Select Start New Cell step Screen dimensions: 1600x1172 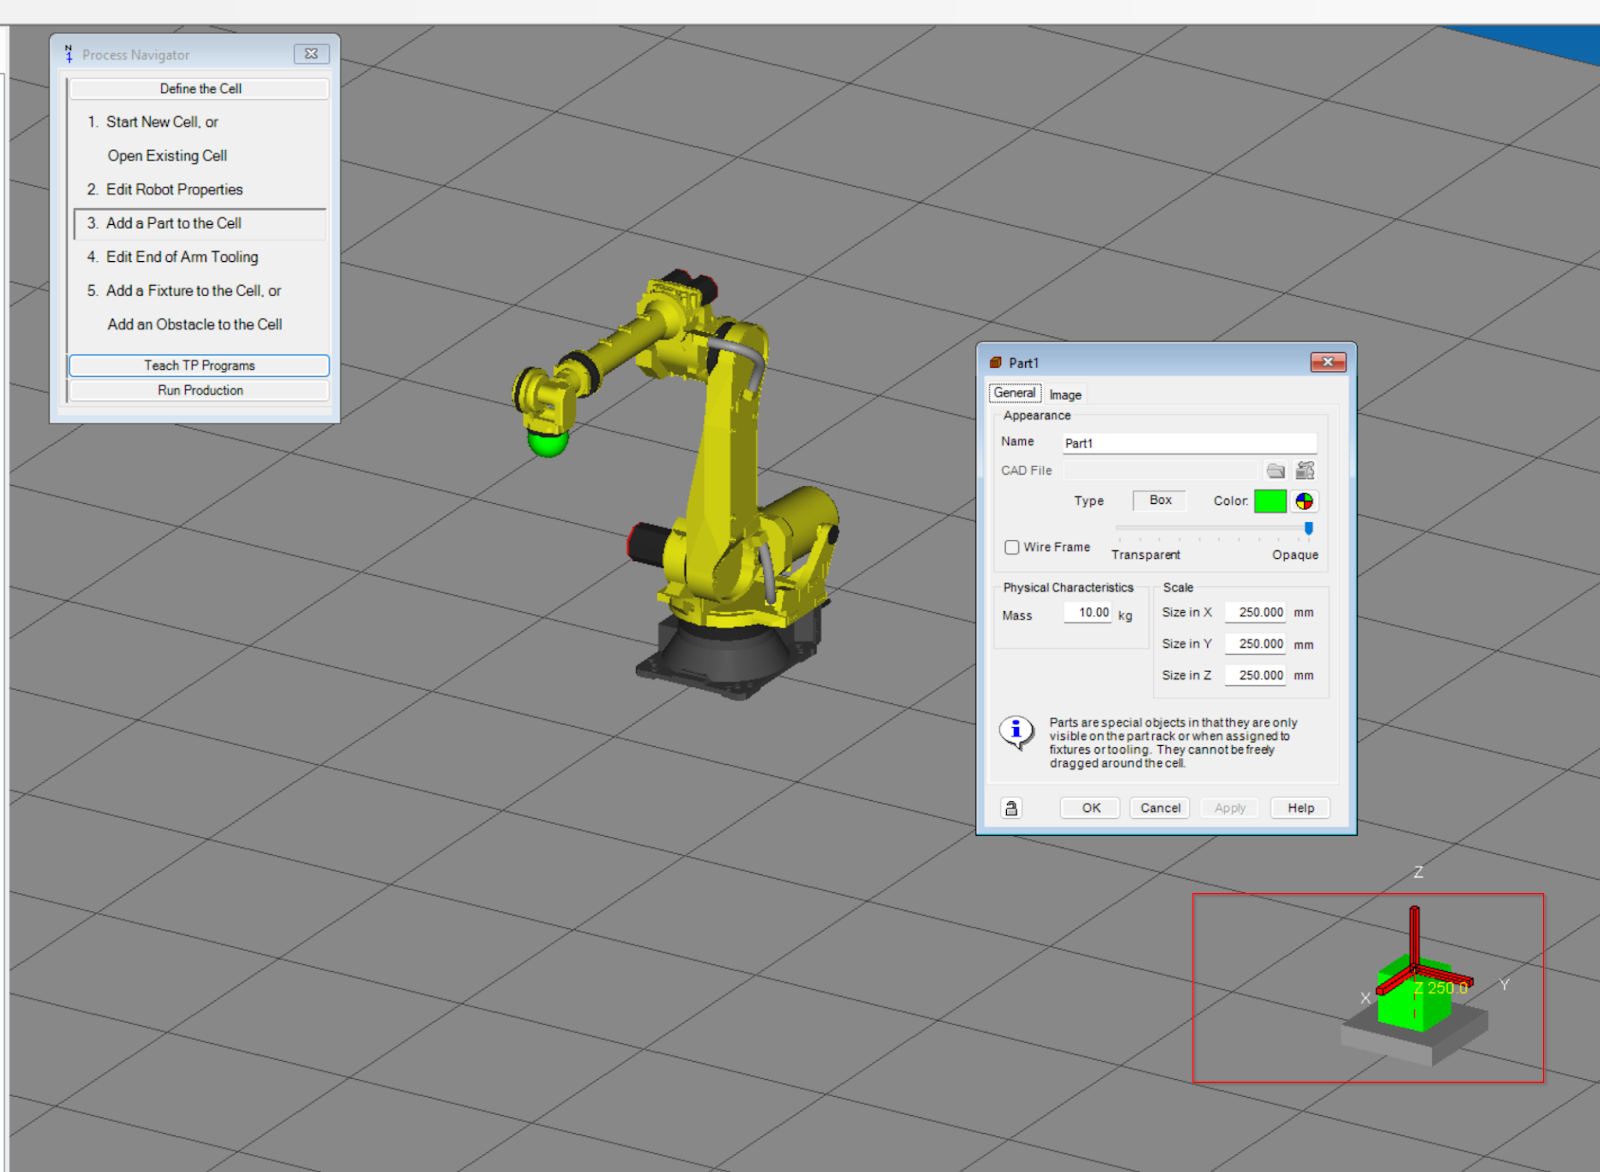[162, 122]
